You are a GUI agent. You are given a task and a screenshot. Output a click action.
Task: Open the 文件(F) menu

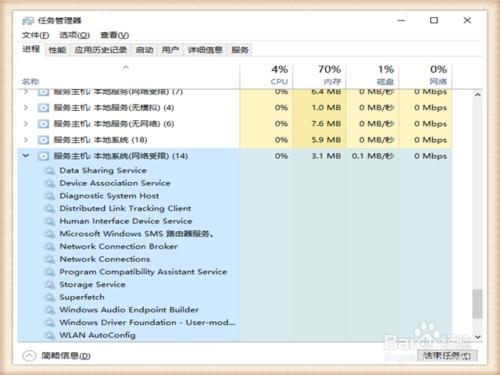[35, 35]
